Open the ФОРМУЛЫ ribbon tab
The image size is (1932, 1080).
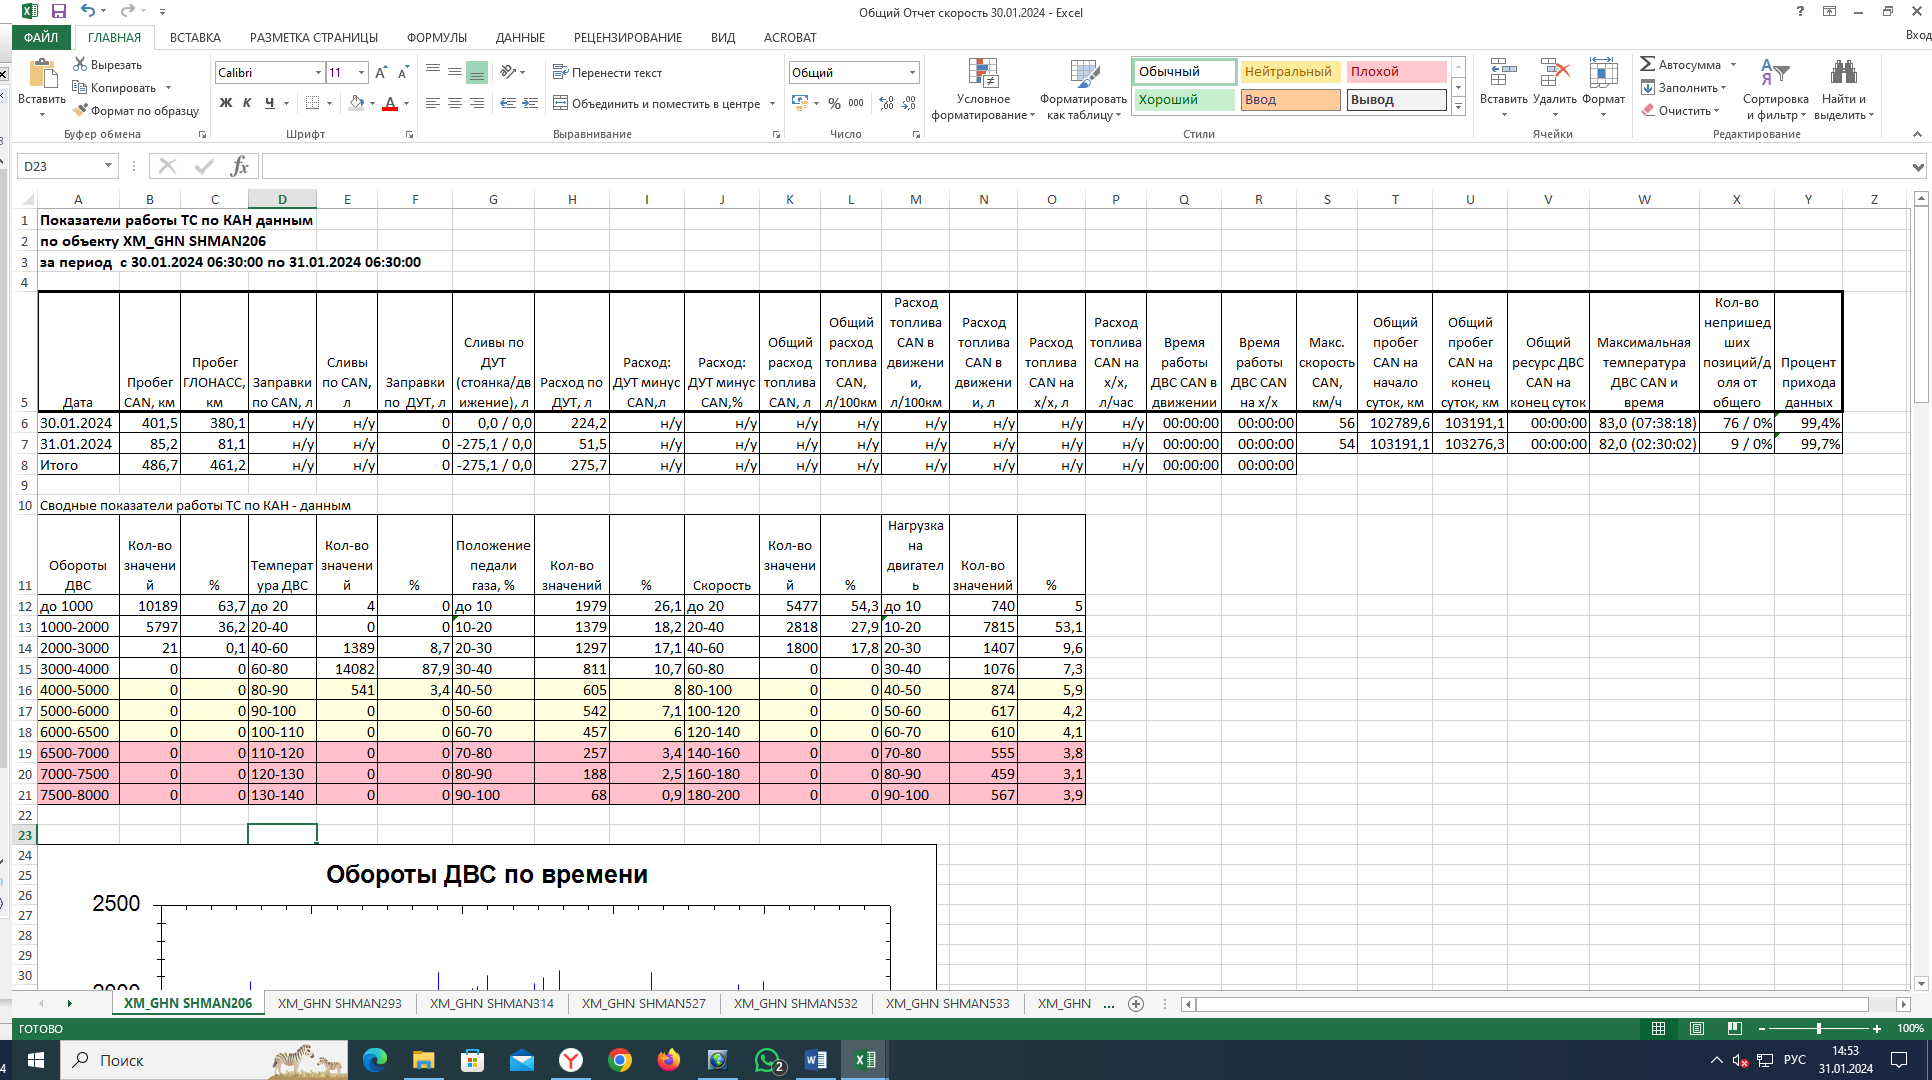pos(437,37)
